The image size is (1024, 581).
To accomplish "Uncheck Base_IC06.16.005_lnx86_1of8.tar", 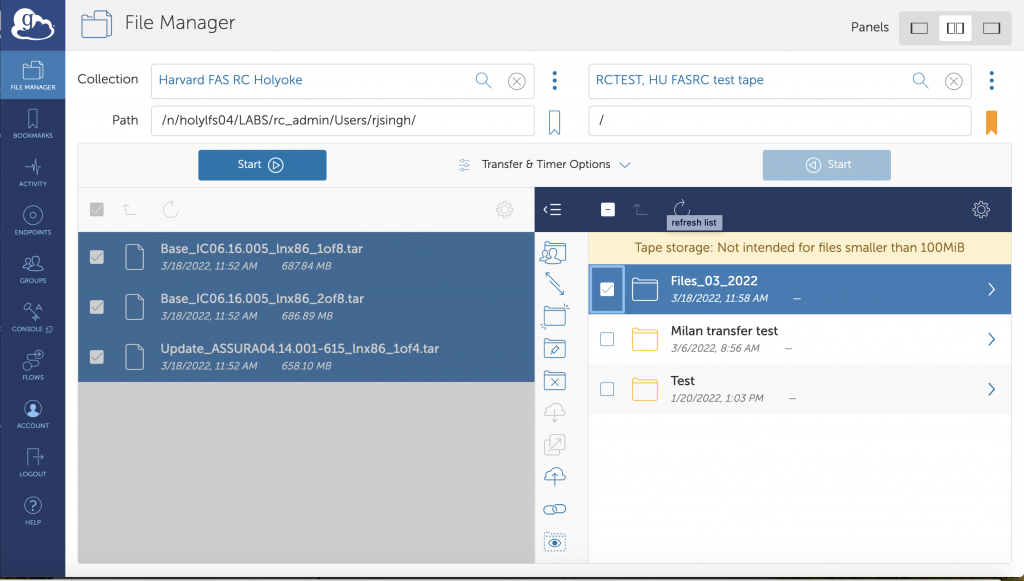I will point(97,257).
